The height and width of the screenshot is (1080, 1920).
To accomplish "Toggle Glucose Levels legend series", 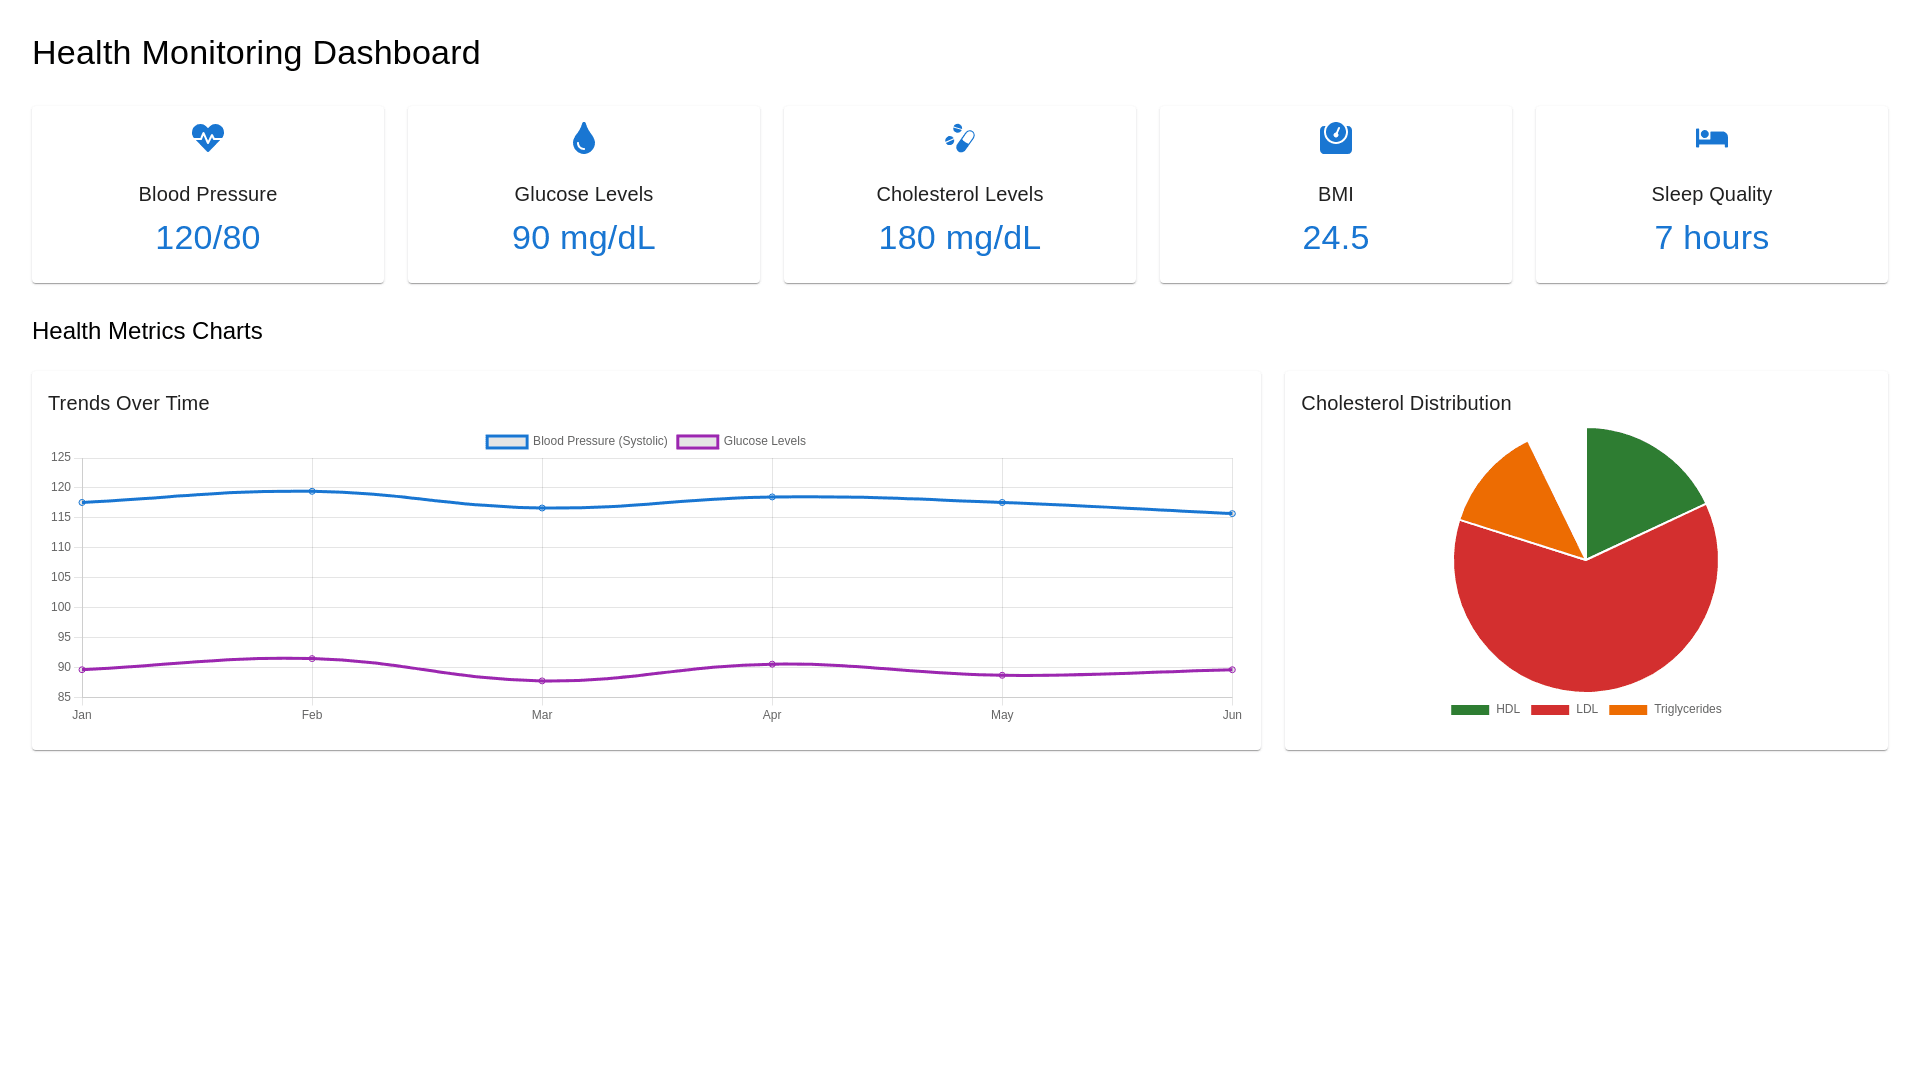I will tap(741, 441).
